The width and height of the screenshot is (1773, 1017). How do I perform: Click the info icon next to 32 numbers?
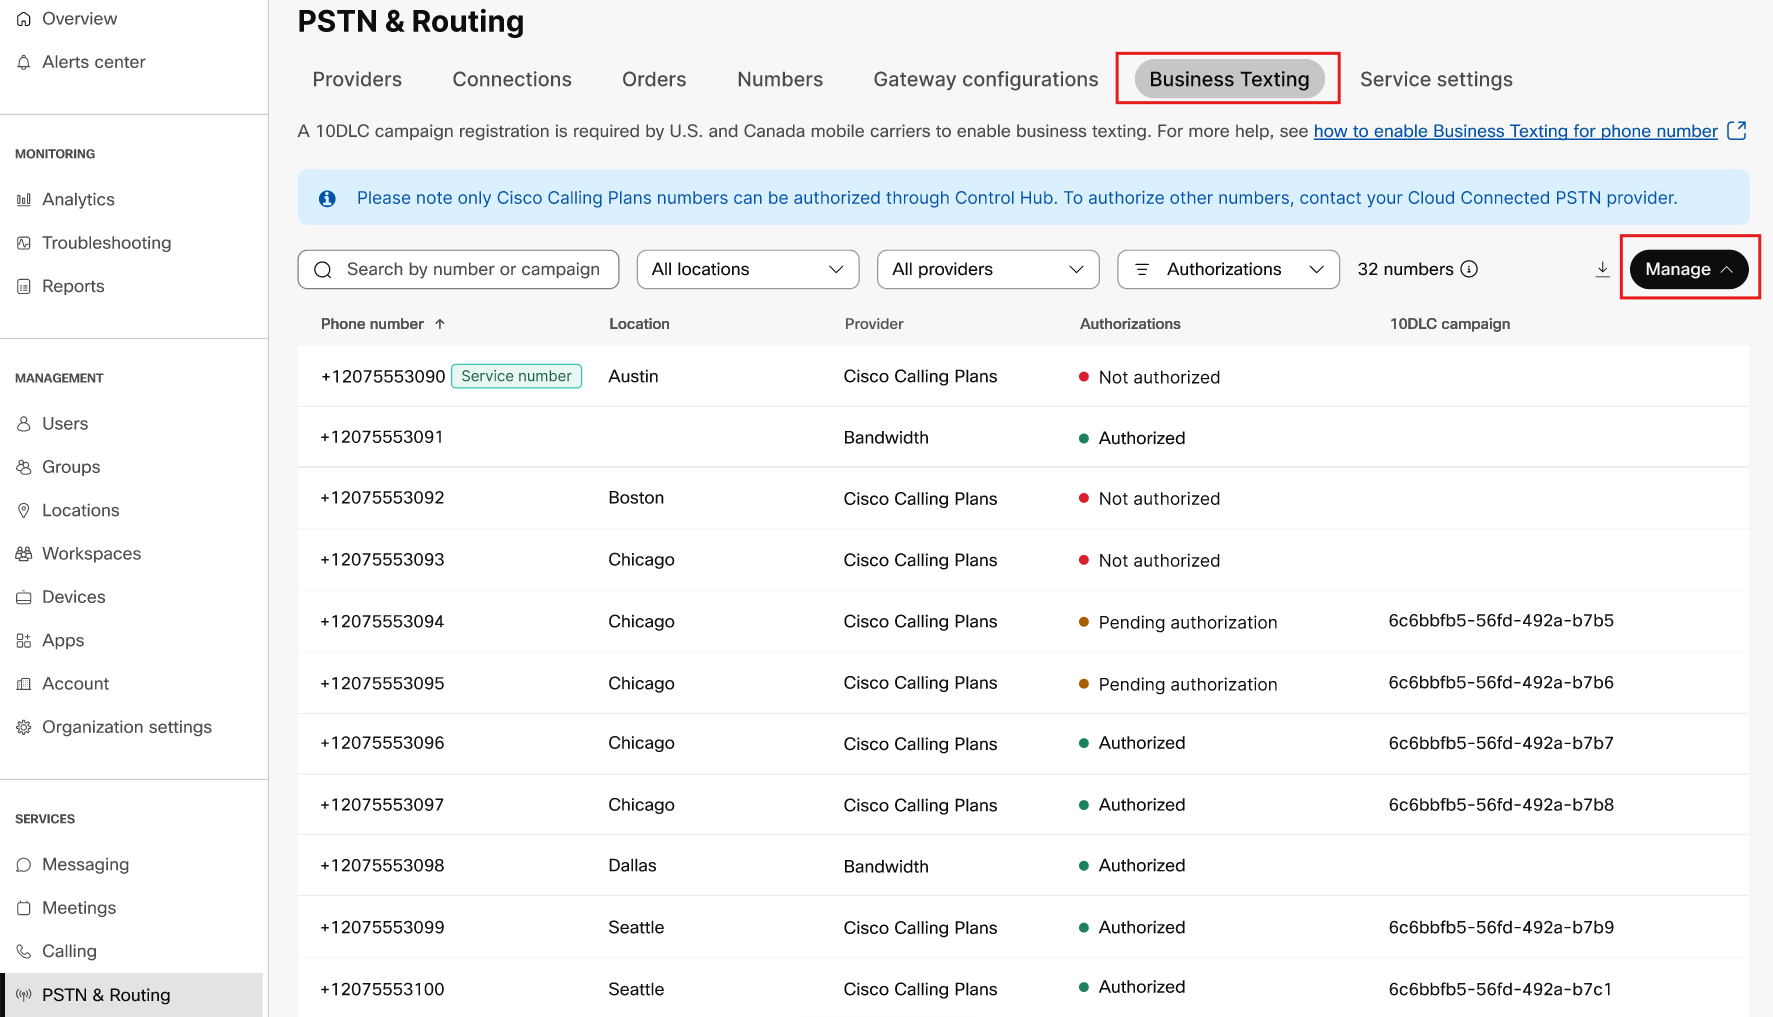pos(1468,269)
